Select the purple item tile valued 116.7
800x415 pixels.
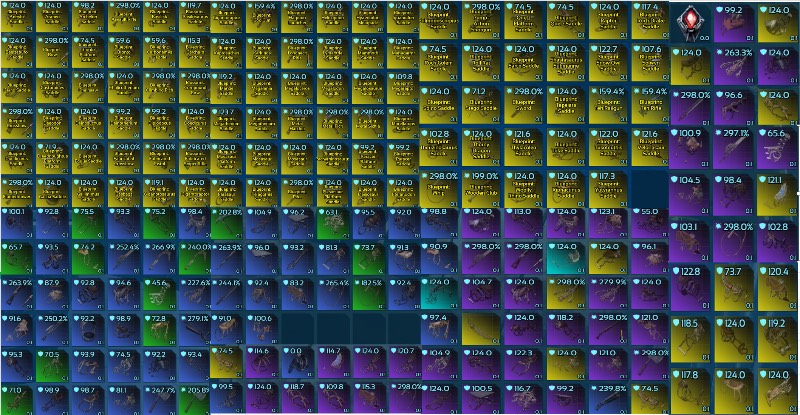point(523,399)
